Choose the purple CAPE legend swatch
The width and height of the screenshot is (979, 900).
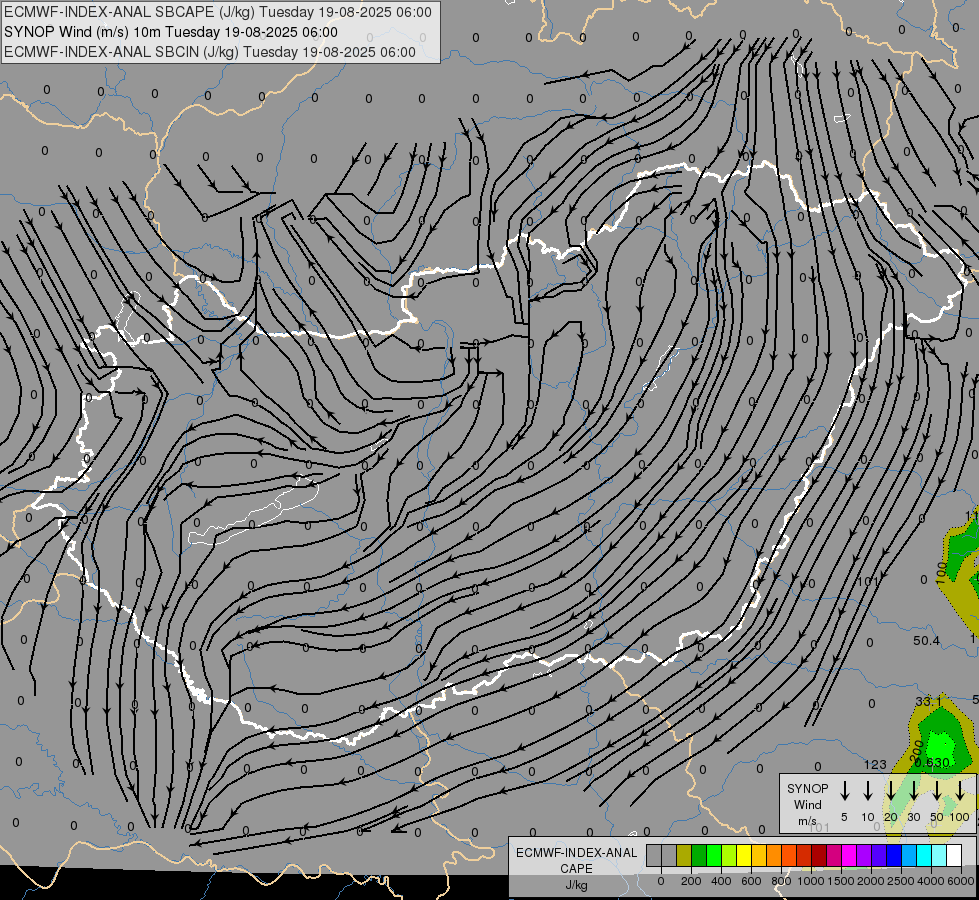[x=863, y=855]
